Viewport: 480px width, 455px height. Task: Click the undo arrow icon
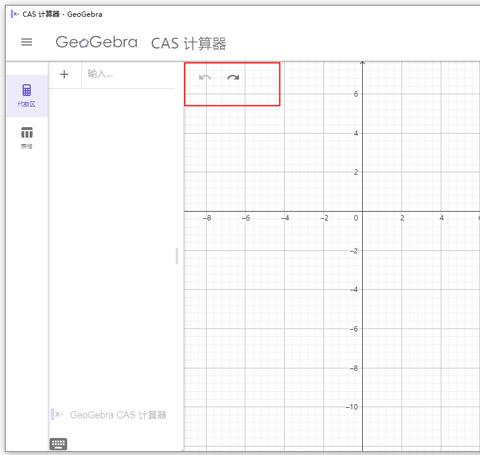pyautogui.click(x=205, y=77)
